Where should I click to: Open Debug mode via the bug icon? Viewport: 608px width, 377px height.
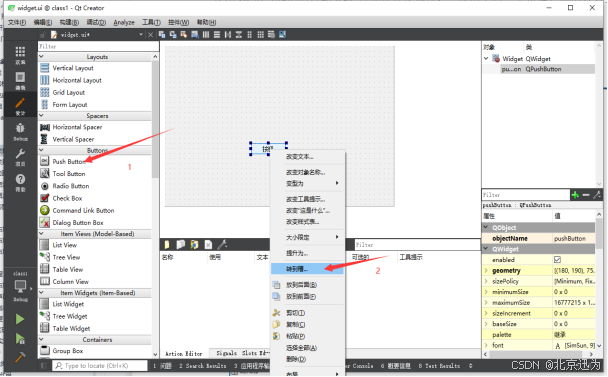pyautogui.click(x=20, y=131)
